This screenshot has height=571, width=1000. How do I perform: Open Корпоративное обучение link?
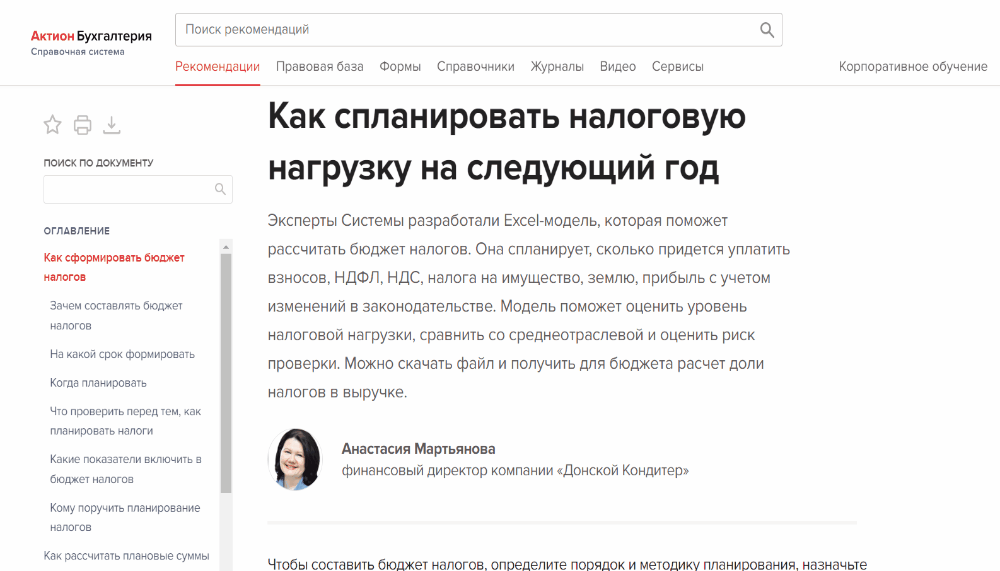[913, 66]
